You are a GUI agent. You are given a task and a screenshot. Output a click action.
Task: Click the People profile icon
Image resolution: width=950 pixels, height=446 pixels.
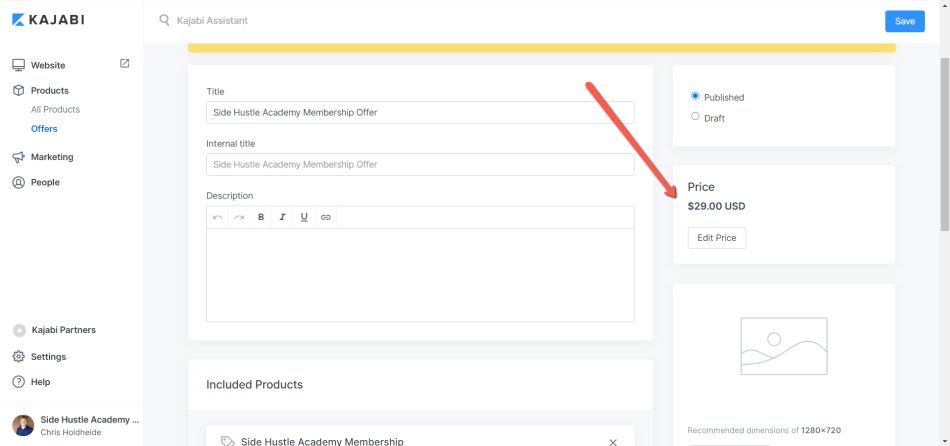(x=19, y=182)
